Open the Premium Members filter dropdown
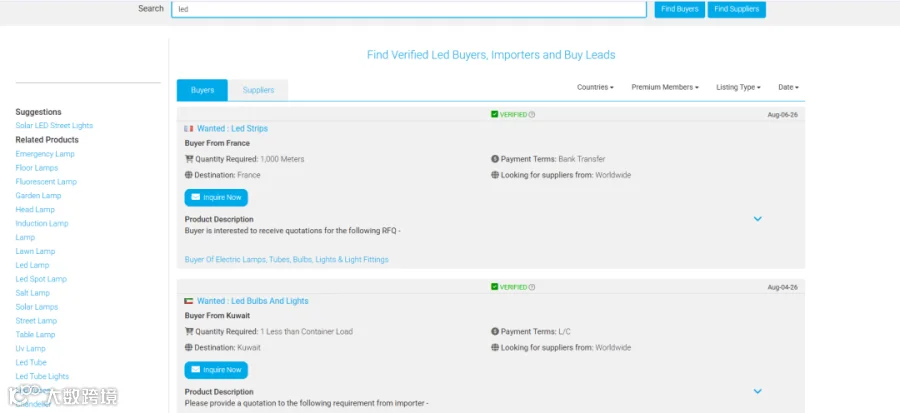Viewport: 900px width, 413px height. (x=665, y=87)
